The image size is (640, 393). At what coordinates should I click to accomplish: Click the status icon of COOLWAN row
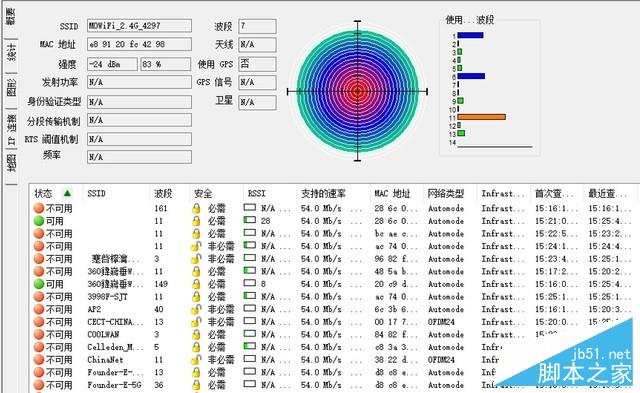click(39, 335)
